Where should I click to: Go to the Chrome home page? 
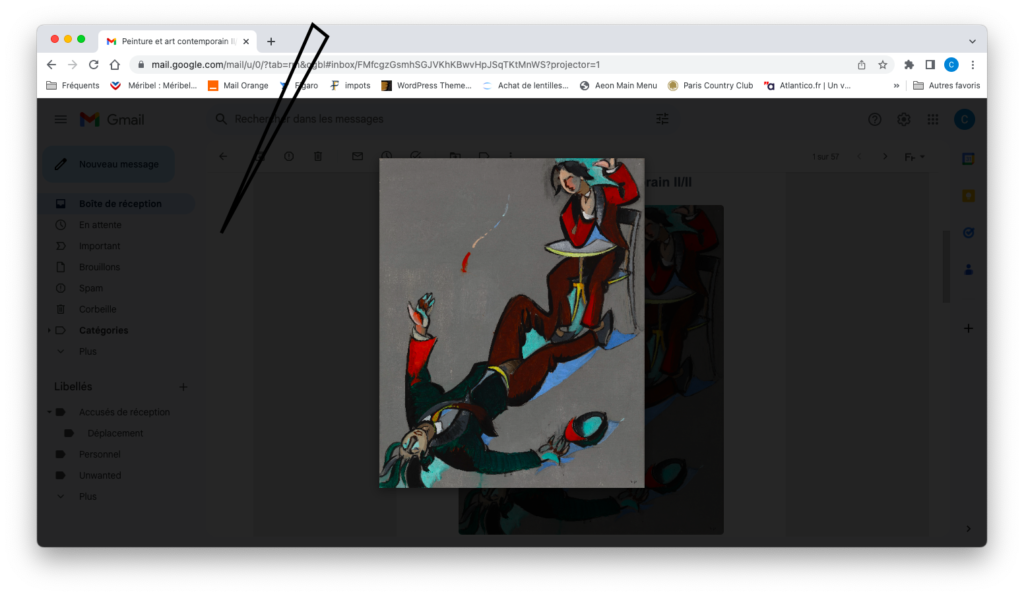[x=115, y=65]
